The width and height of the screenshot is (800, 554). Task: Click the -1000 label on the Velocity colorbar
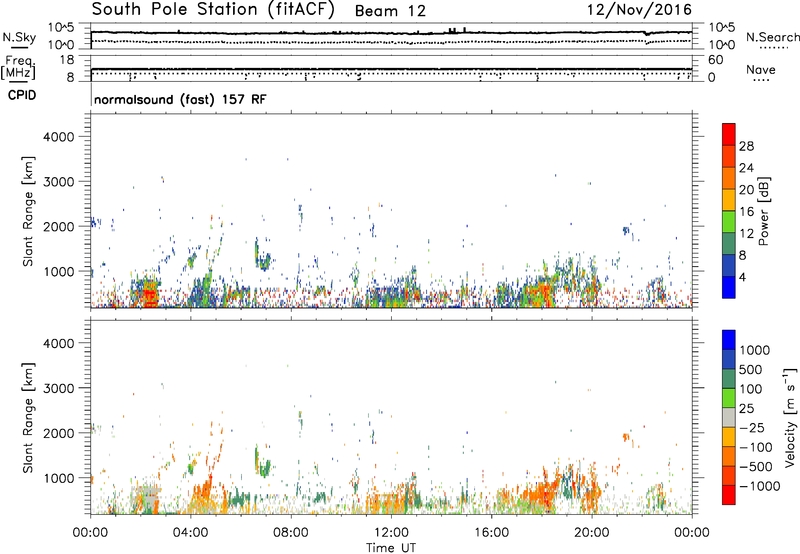(x=760, y=486)
